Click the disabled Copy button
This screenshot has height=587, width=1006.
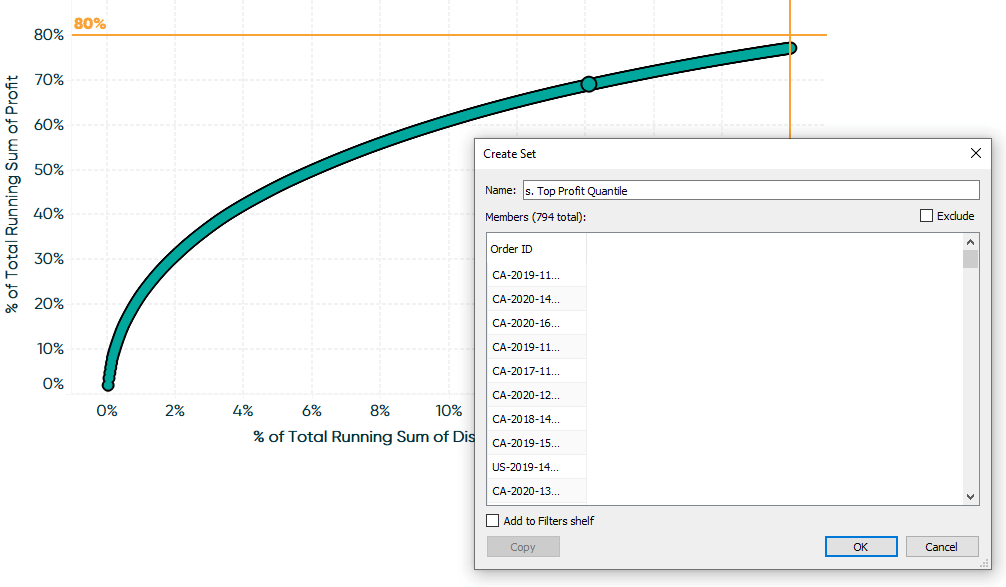pyautogui.click(x=523, y=547)
